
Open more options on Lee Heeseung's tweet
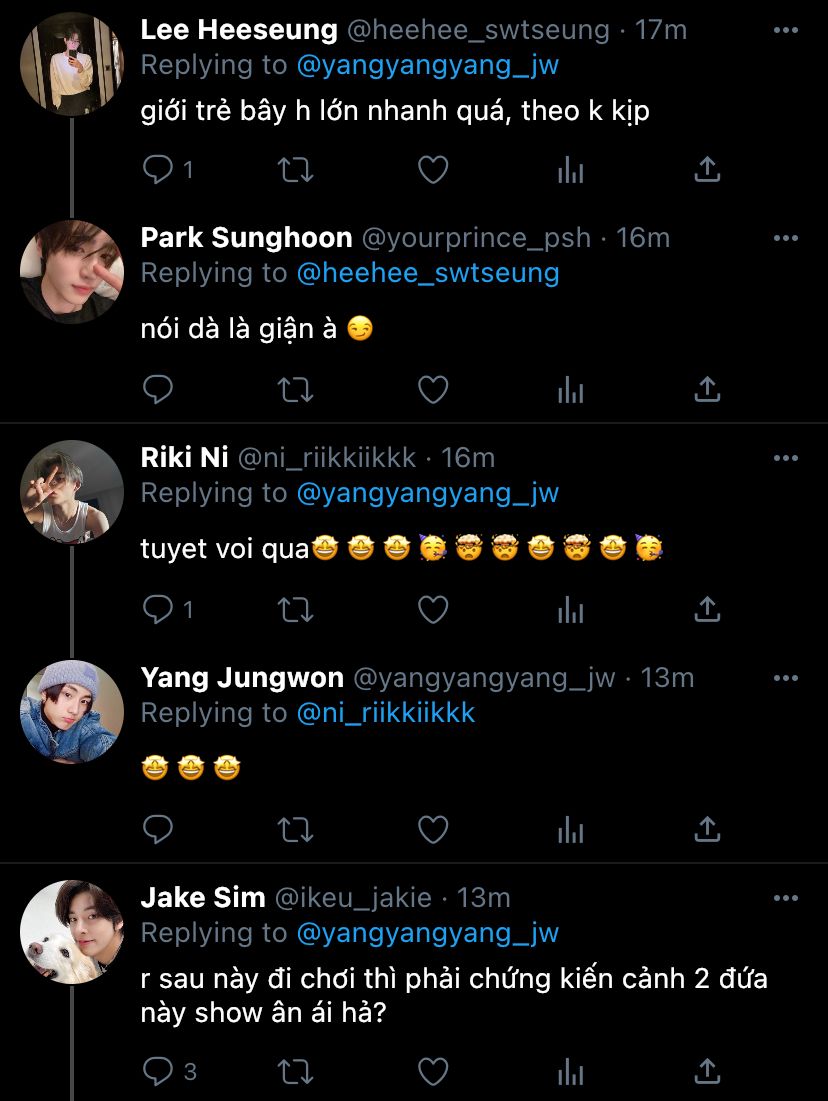point(786,30)
